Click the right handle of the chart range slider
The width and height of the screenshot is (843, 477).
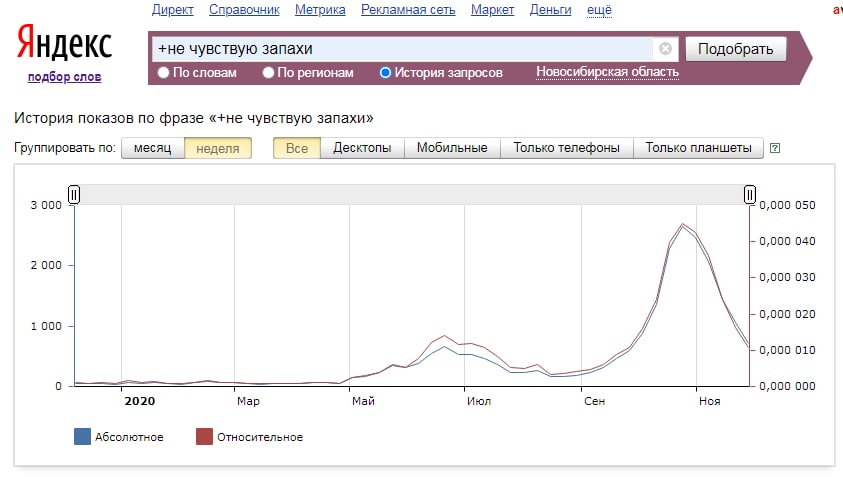(x=749, y=194)
